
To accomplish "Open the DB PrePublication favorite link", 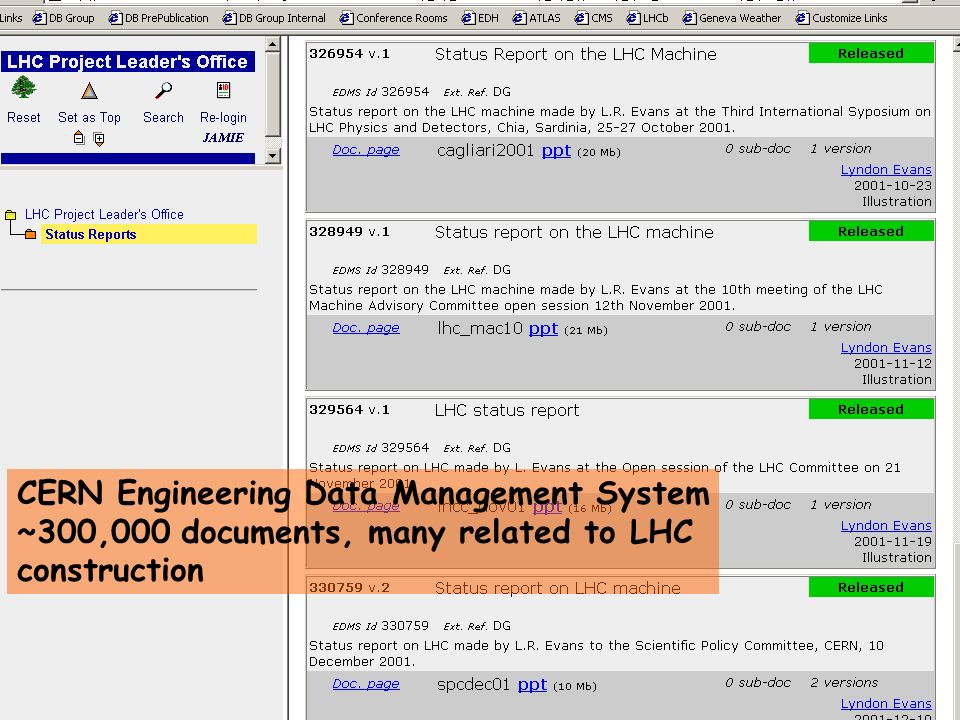I will 167,18.
